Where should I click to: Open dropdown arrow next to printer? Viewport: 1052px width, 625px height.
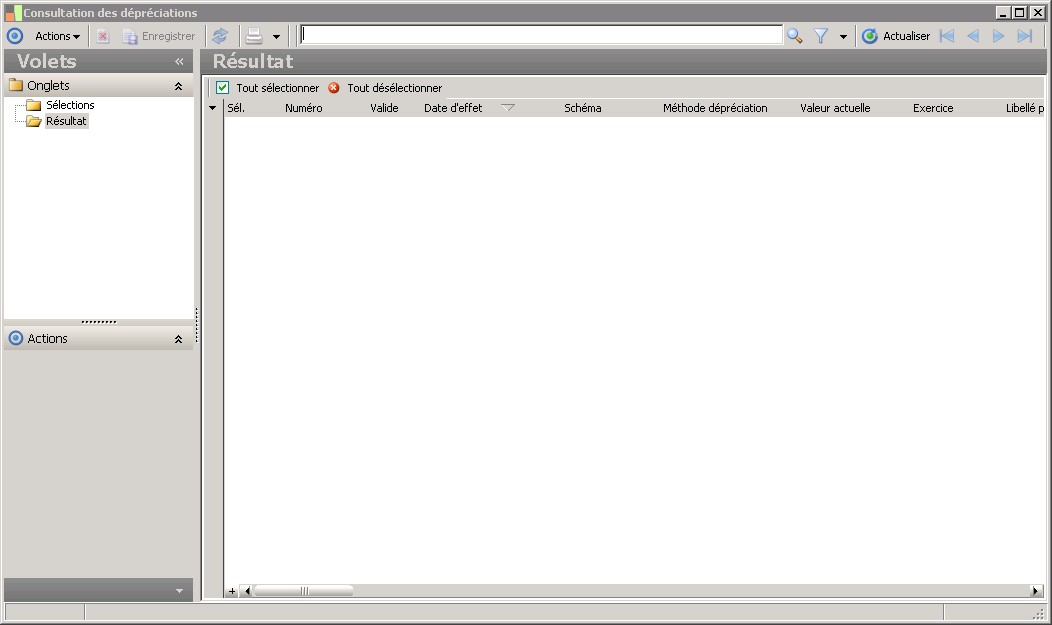point(276,37)
